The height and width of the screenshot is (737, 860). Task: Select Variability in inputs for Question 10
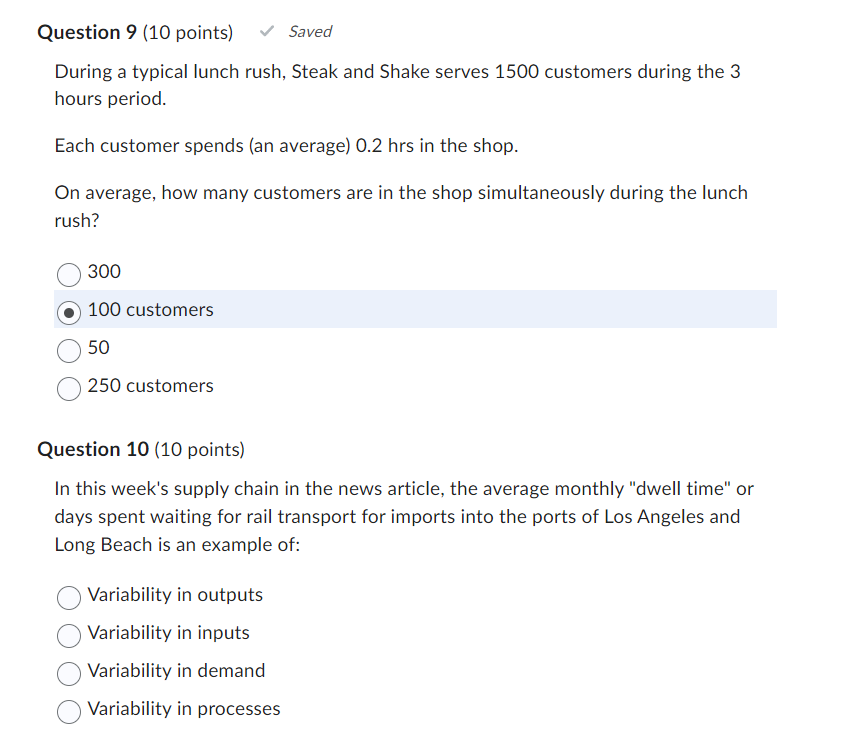tap(69, 636)
